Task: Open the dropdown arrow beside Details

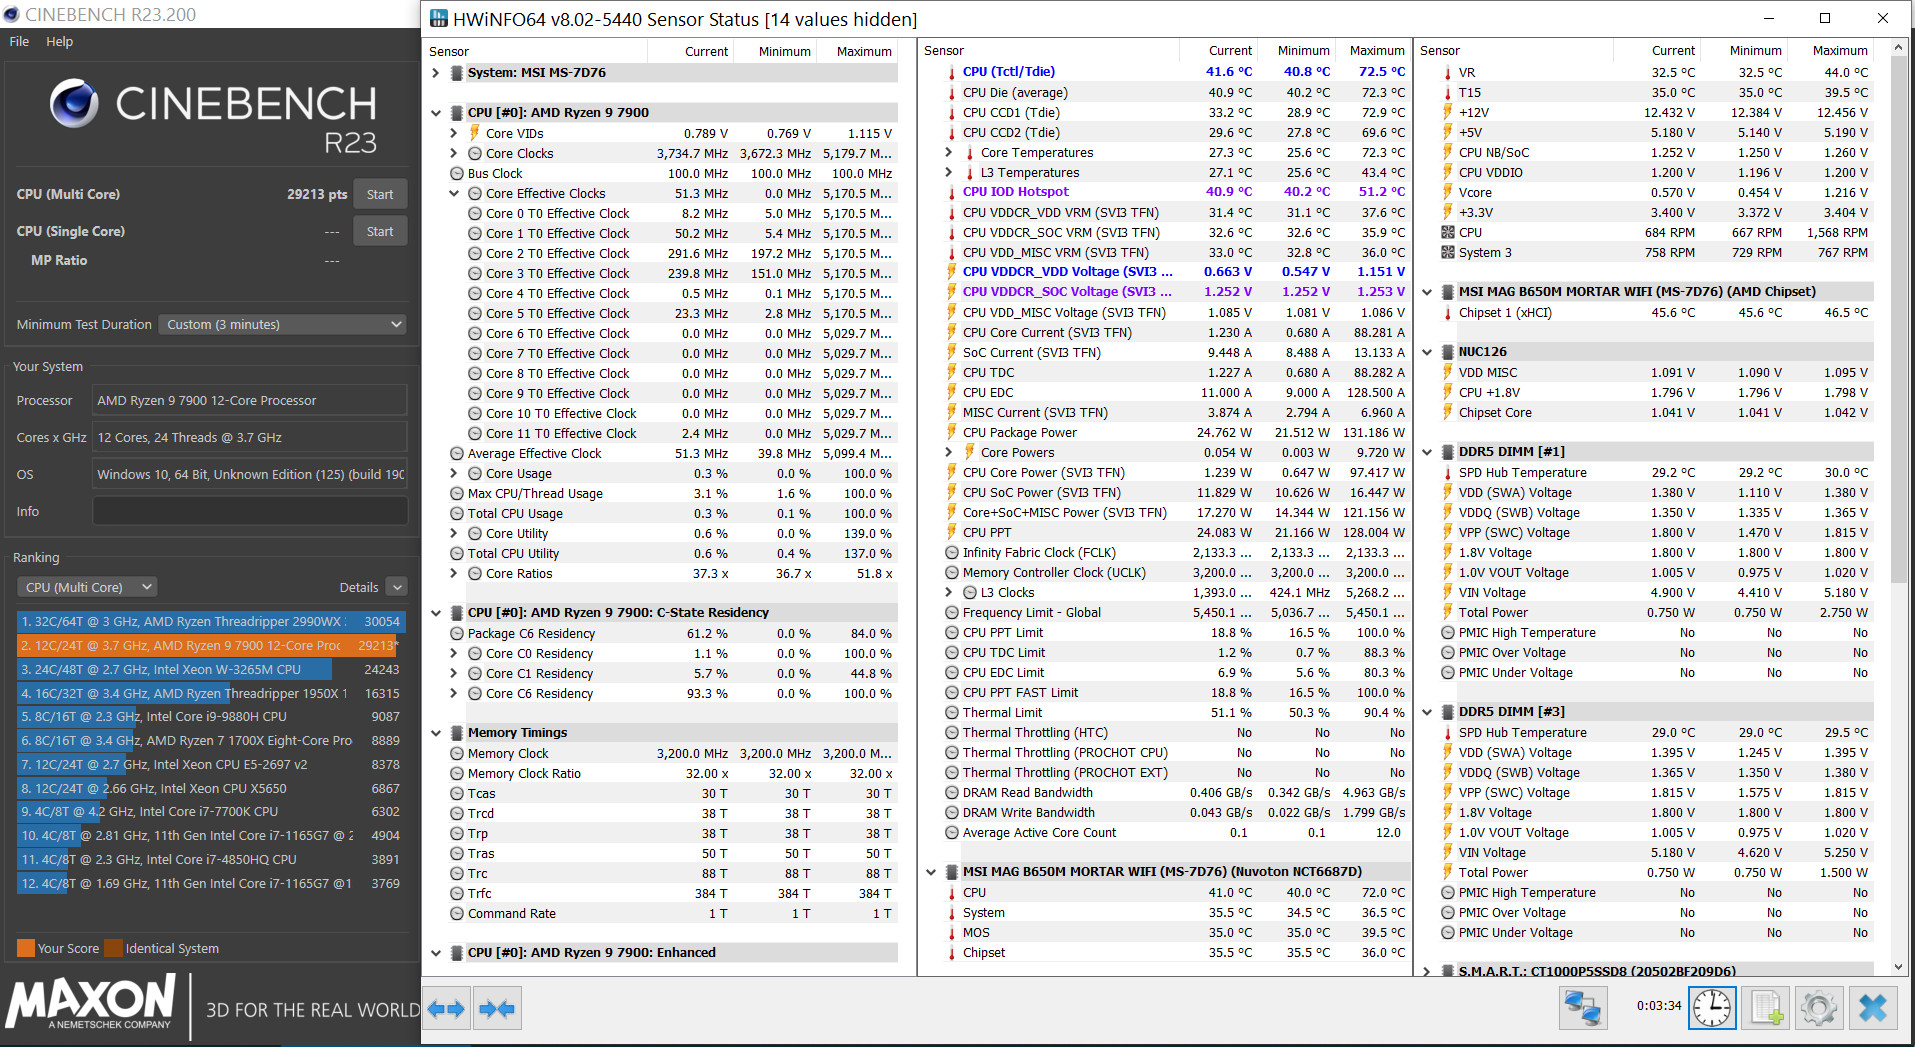Action: point(397,587)
